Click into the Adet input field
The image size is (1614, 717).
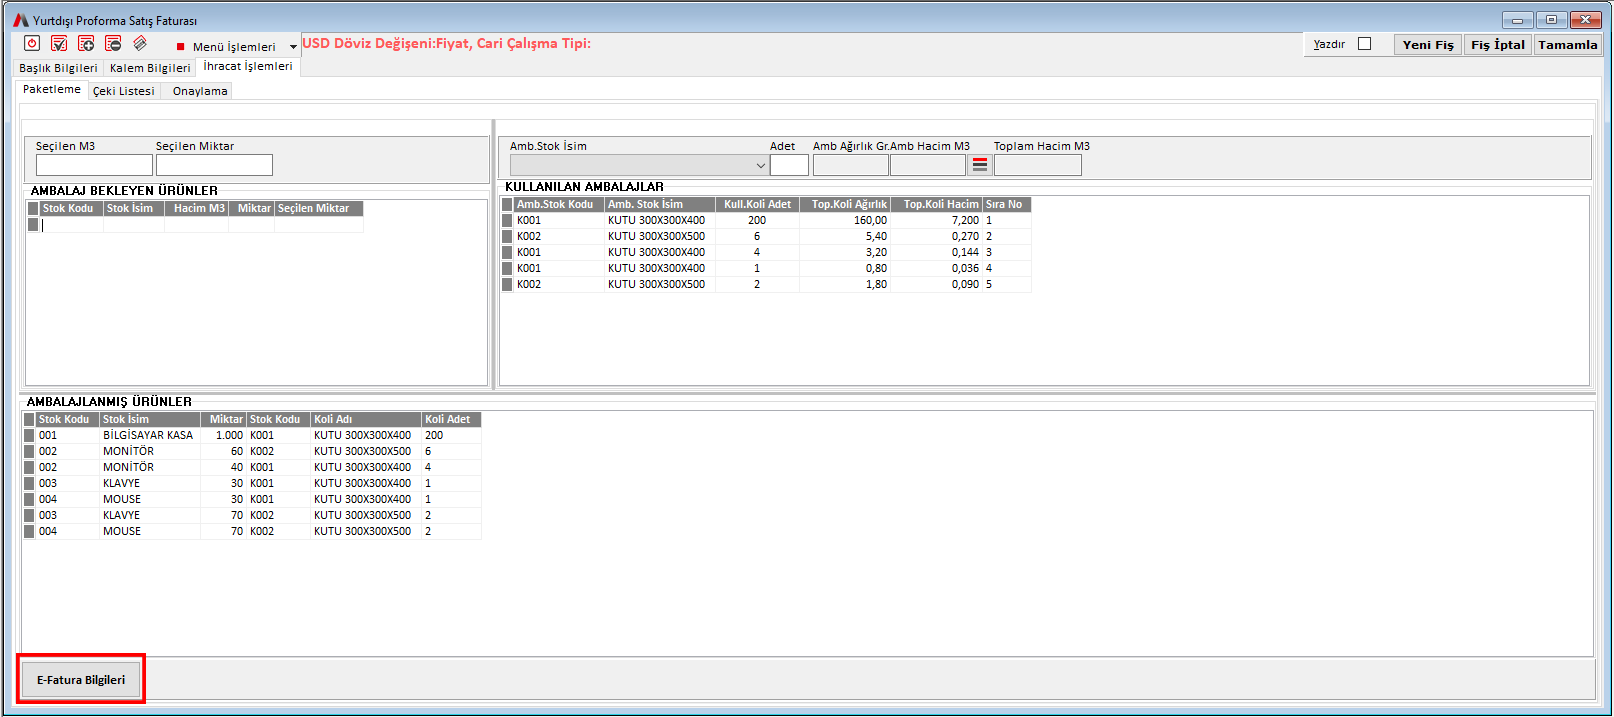789,165
